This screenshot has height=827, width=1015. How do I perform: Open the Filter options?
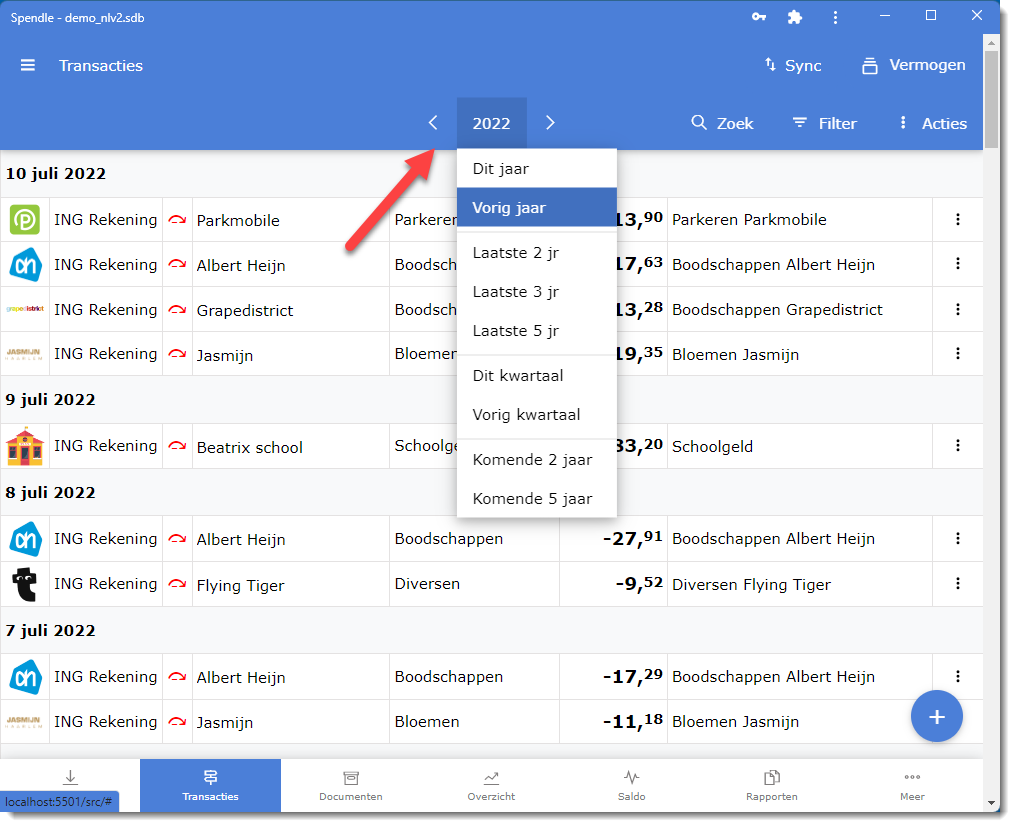[825, 123]
